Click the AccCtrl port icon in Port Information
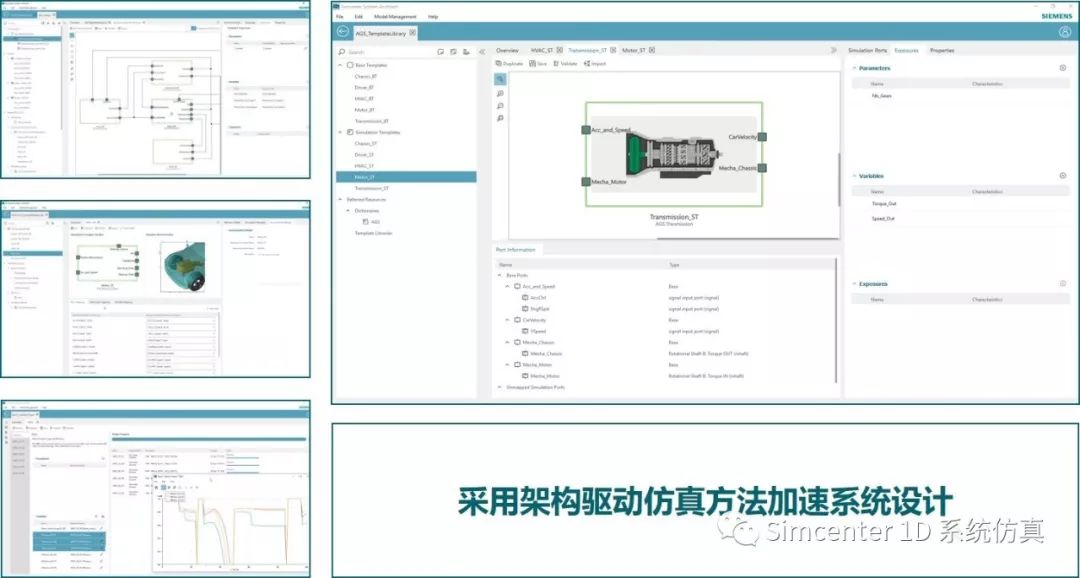Viewport: 1080px width, 578px height. [x=525, y=298]
